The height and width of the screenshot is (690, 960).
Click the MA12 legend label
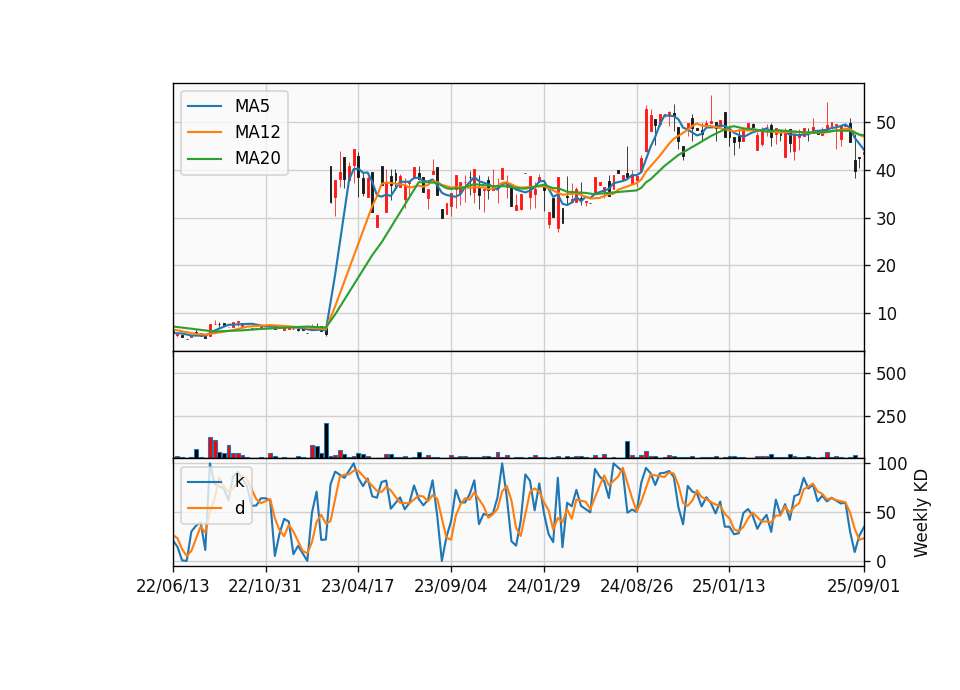click(257, 132)
